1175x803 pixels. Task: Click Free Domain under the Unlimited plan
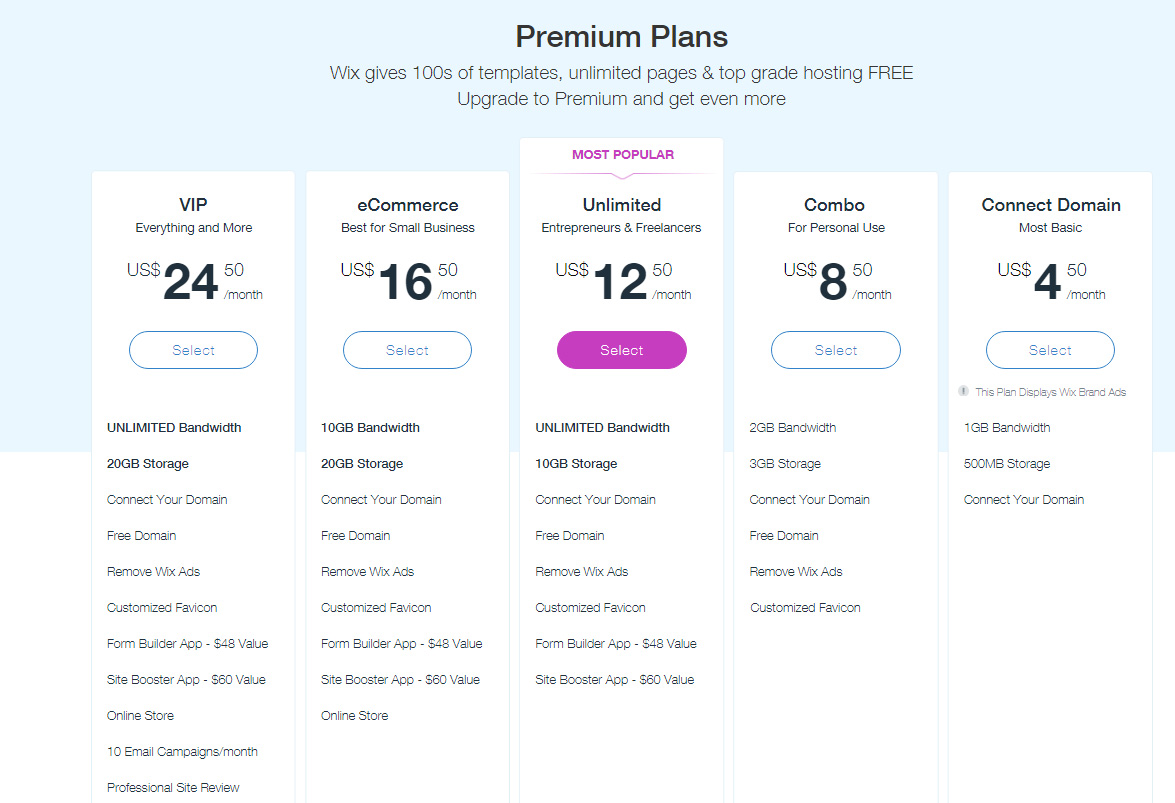coord(570,535)
